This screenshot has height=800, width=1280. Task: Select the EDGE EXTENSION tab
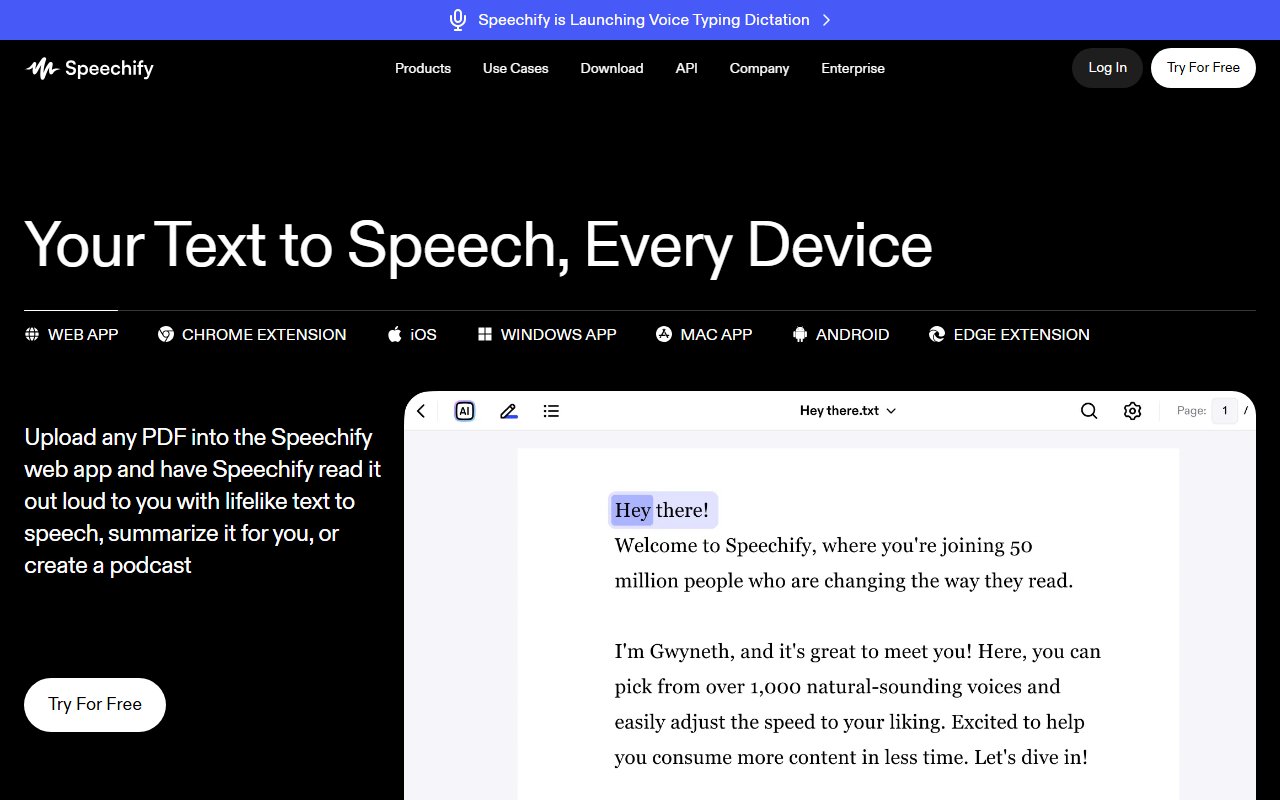click(1009, 334)
